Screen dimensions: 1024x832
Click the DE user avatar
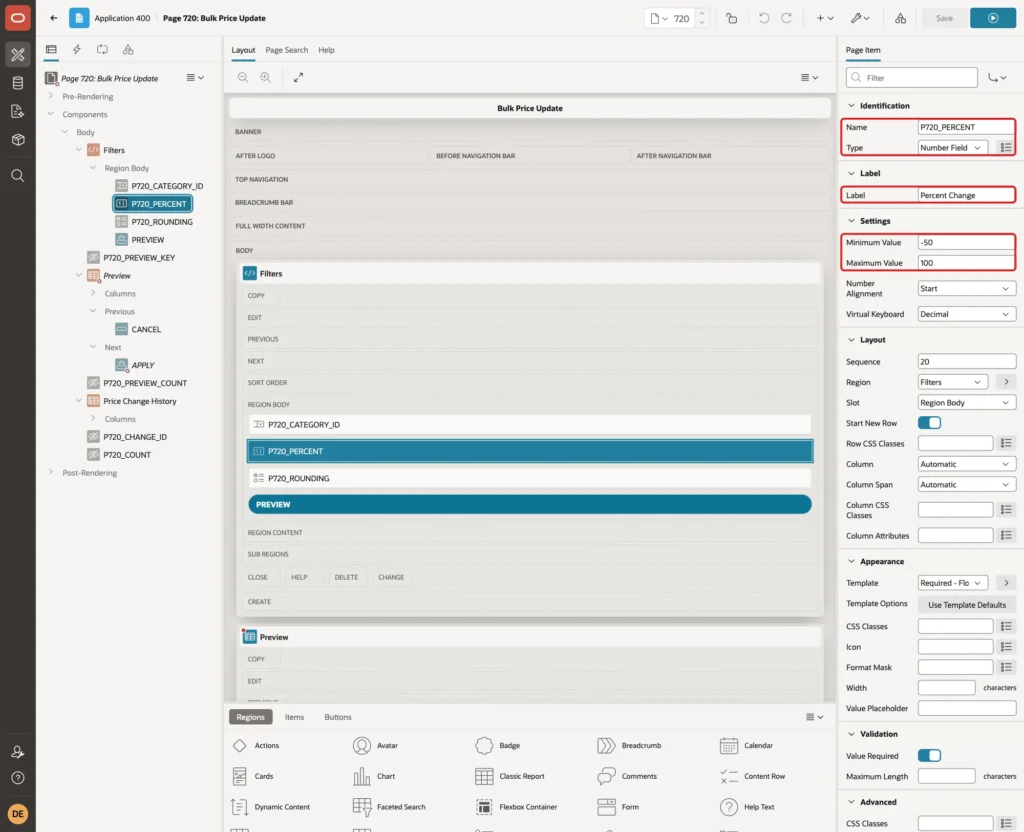point(18,814)
